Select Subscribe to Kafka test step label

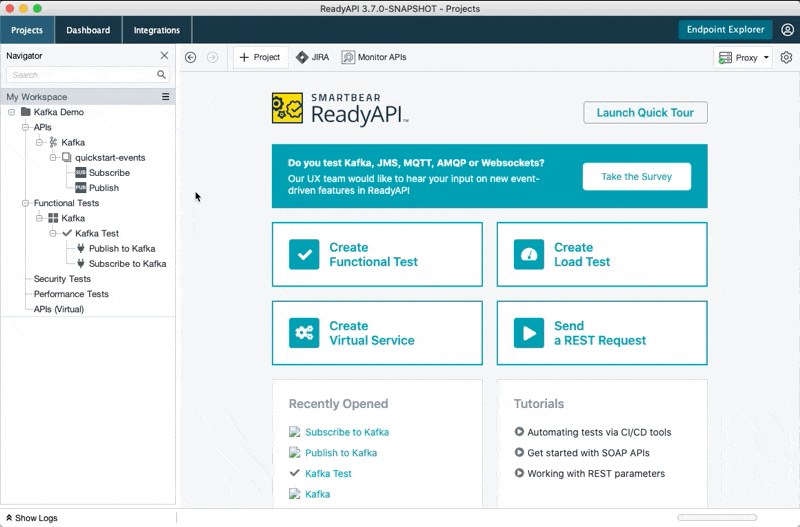click(x=128, y=264)
